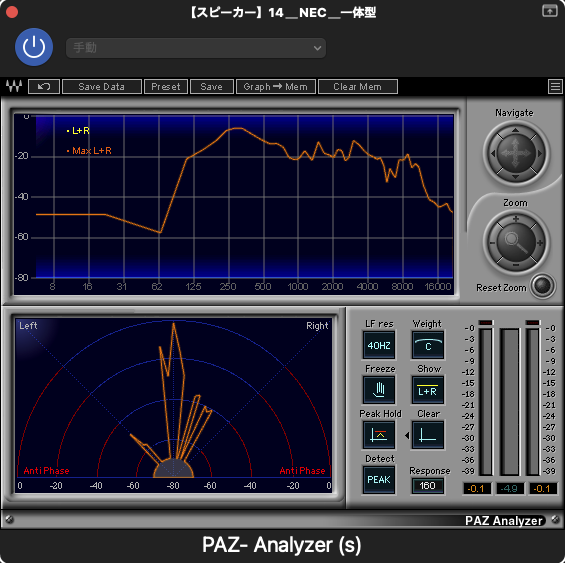Click the Reset Zoom round button
565x563 pixels.
click(543, 286)
